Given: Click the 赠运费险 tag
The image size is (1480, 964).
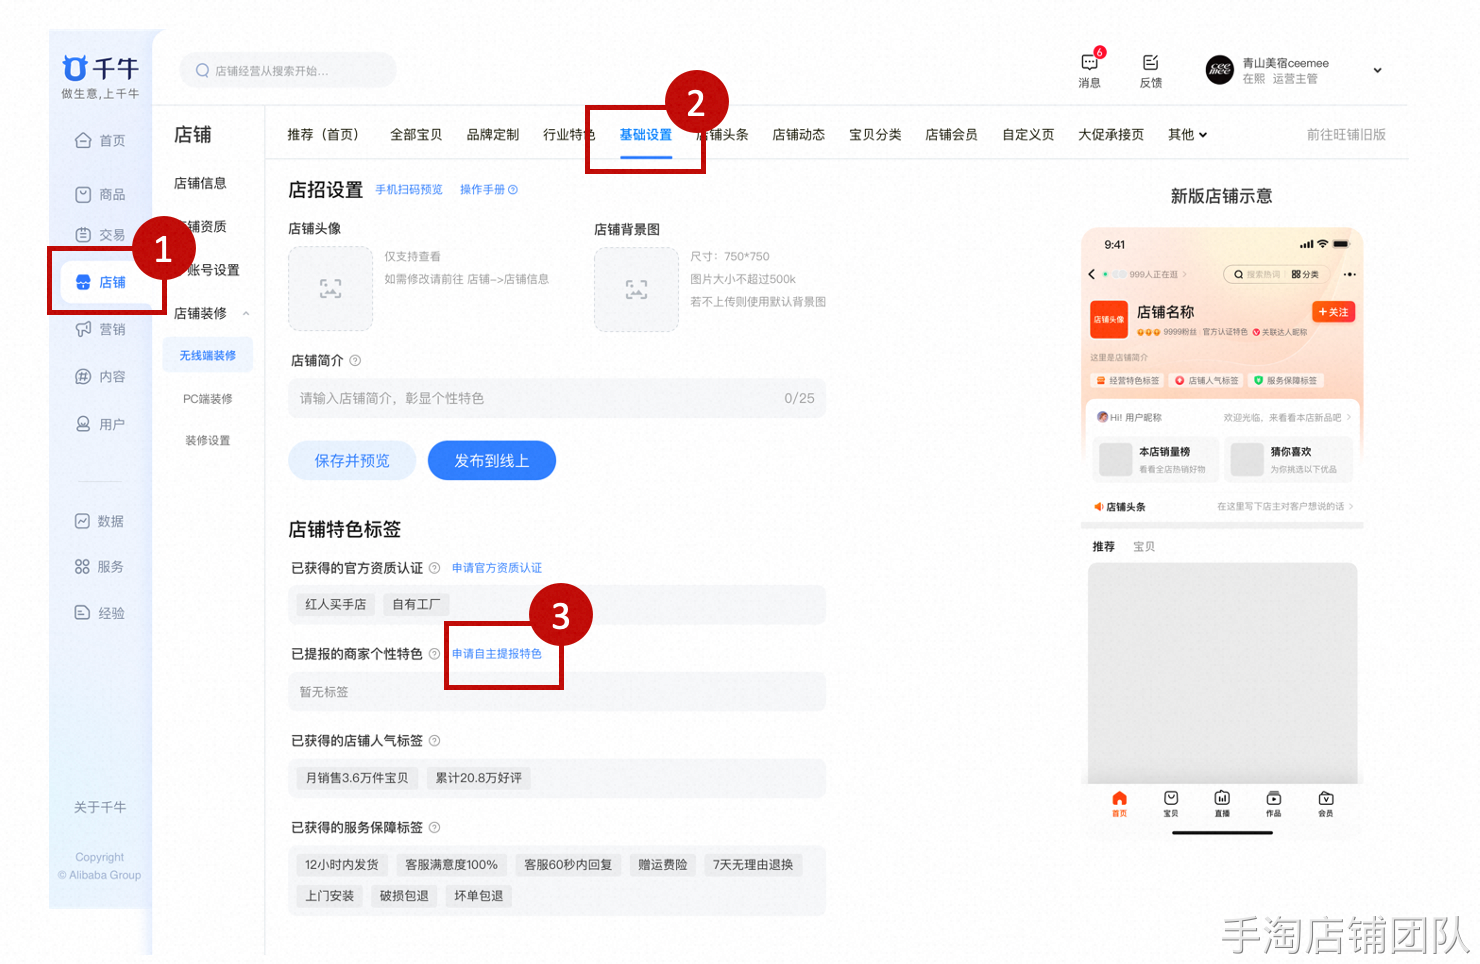Looking at the screenshot, I should pyautogui.click(x=663, y=865).
